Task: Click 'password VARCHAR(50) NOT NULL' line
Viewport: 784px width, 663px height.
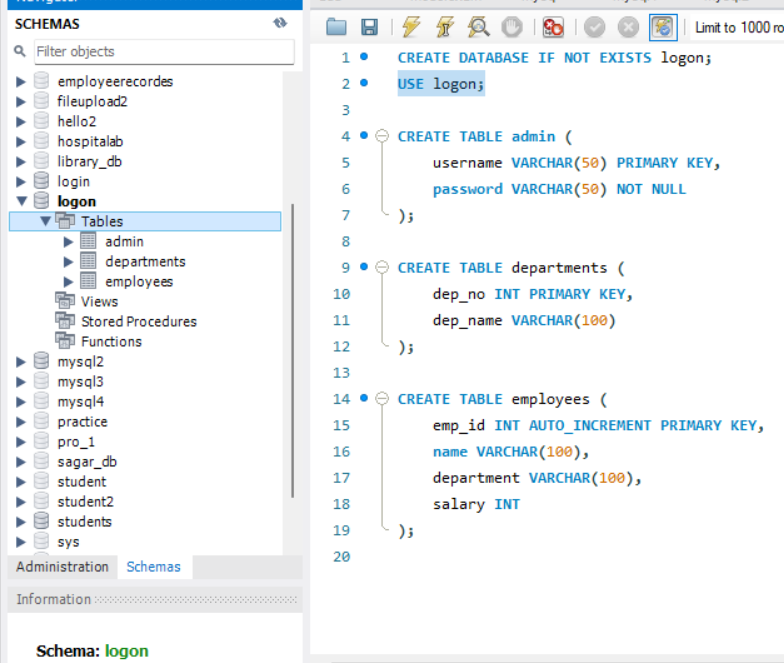Action: click(560, 189)
